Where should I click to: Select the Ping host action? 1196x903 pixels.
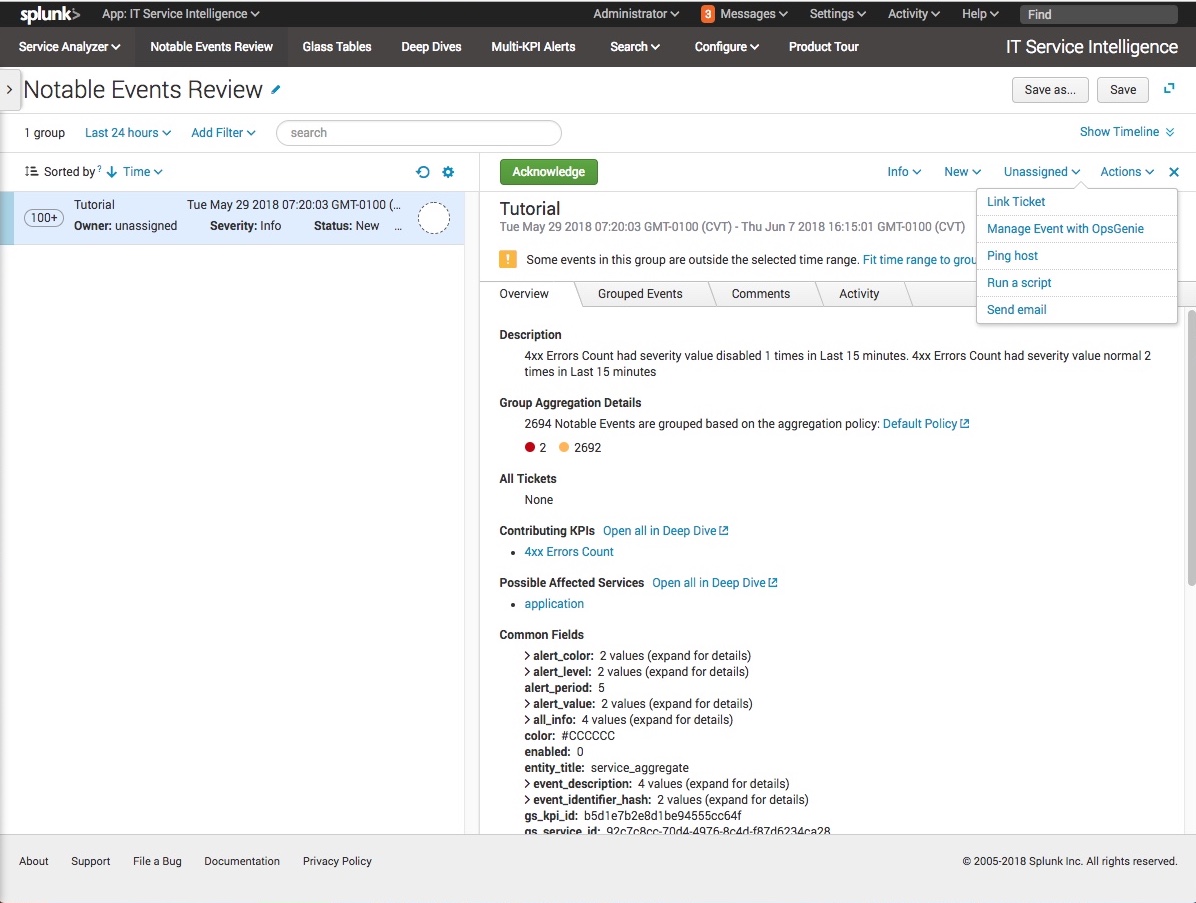coord(1076,255)
